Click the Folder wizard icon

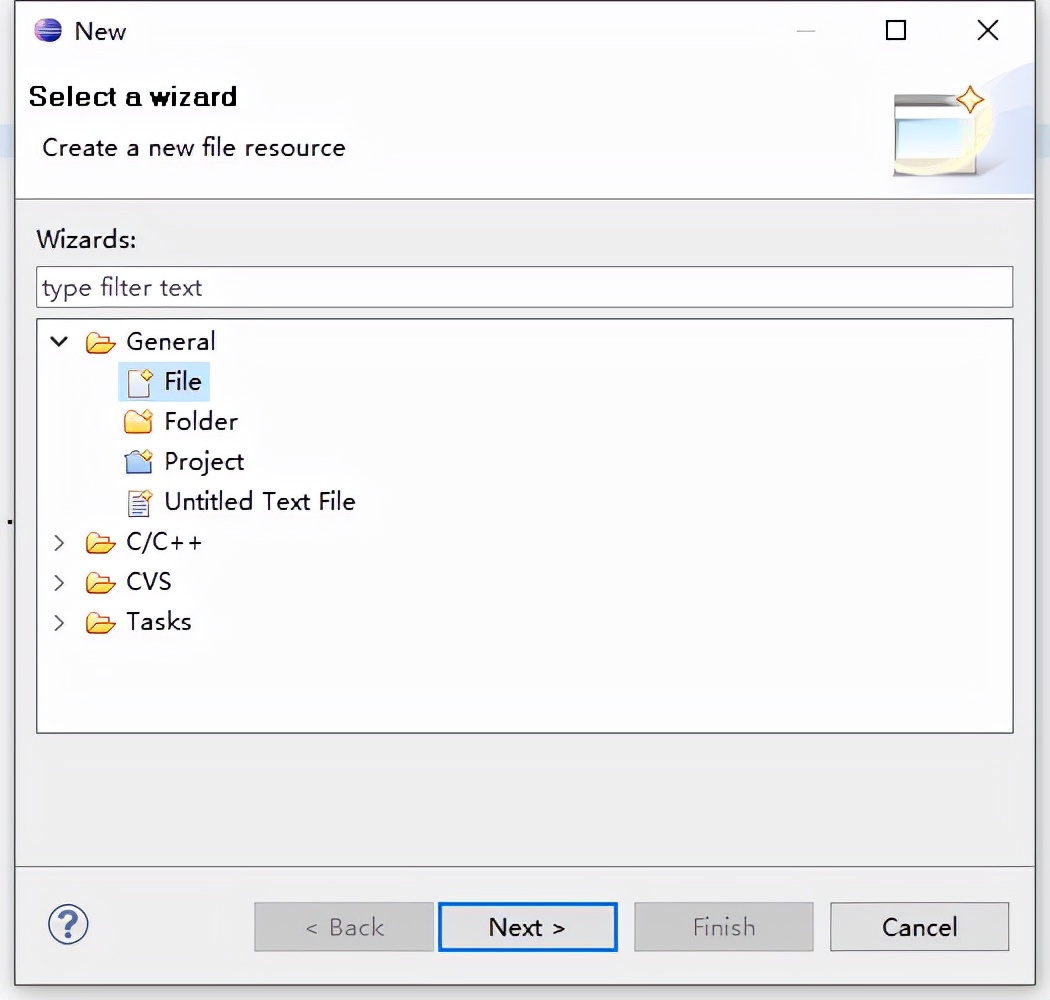(x=139, y=422)
